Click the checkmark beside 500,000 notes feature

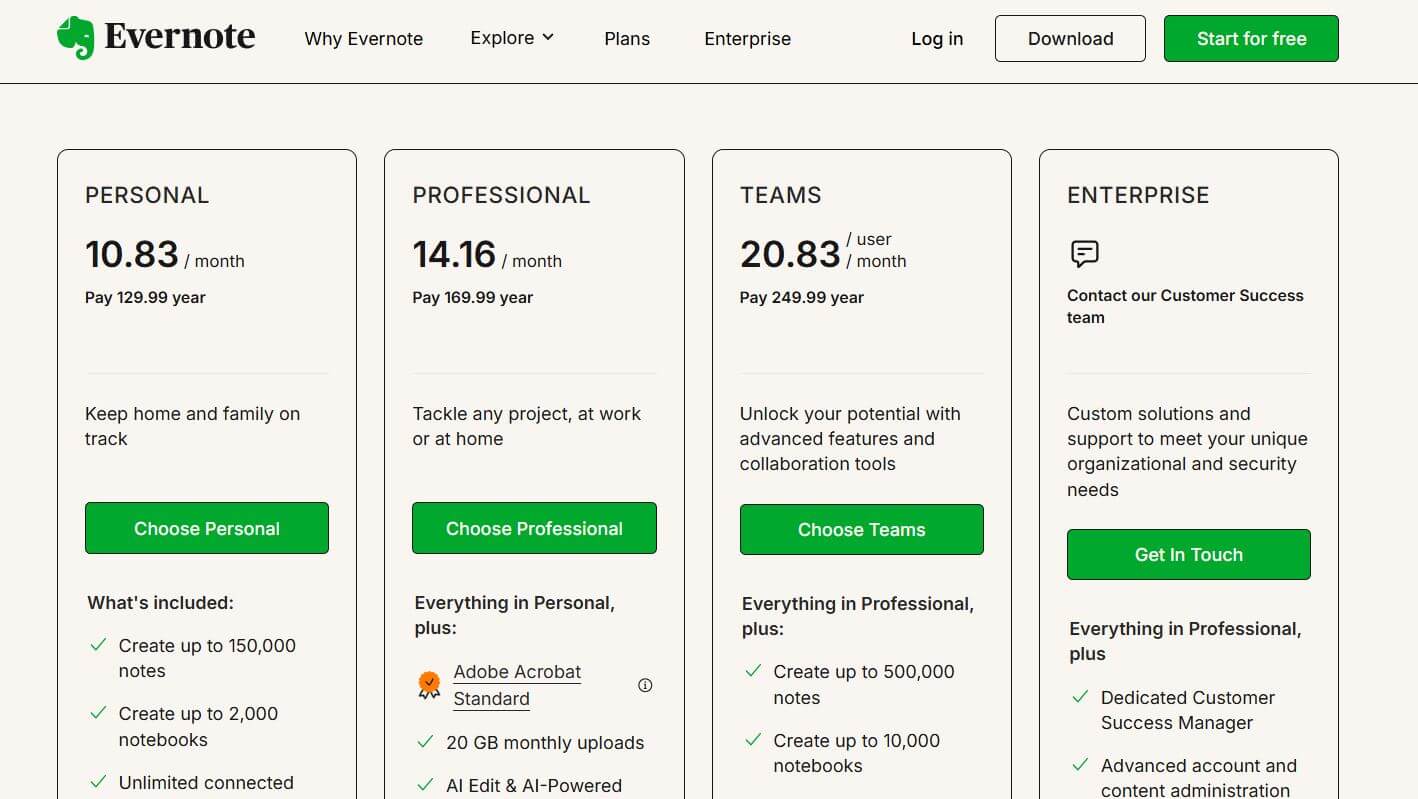(x=752, y=671)
